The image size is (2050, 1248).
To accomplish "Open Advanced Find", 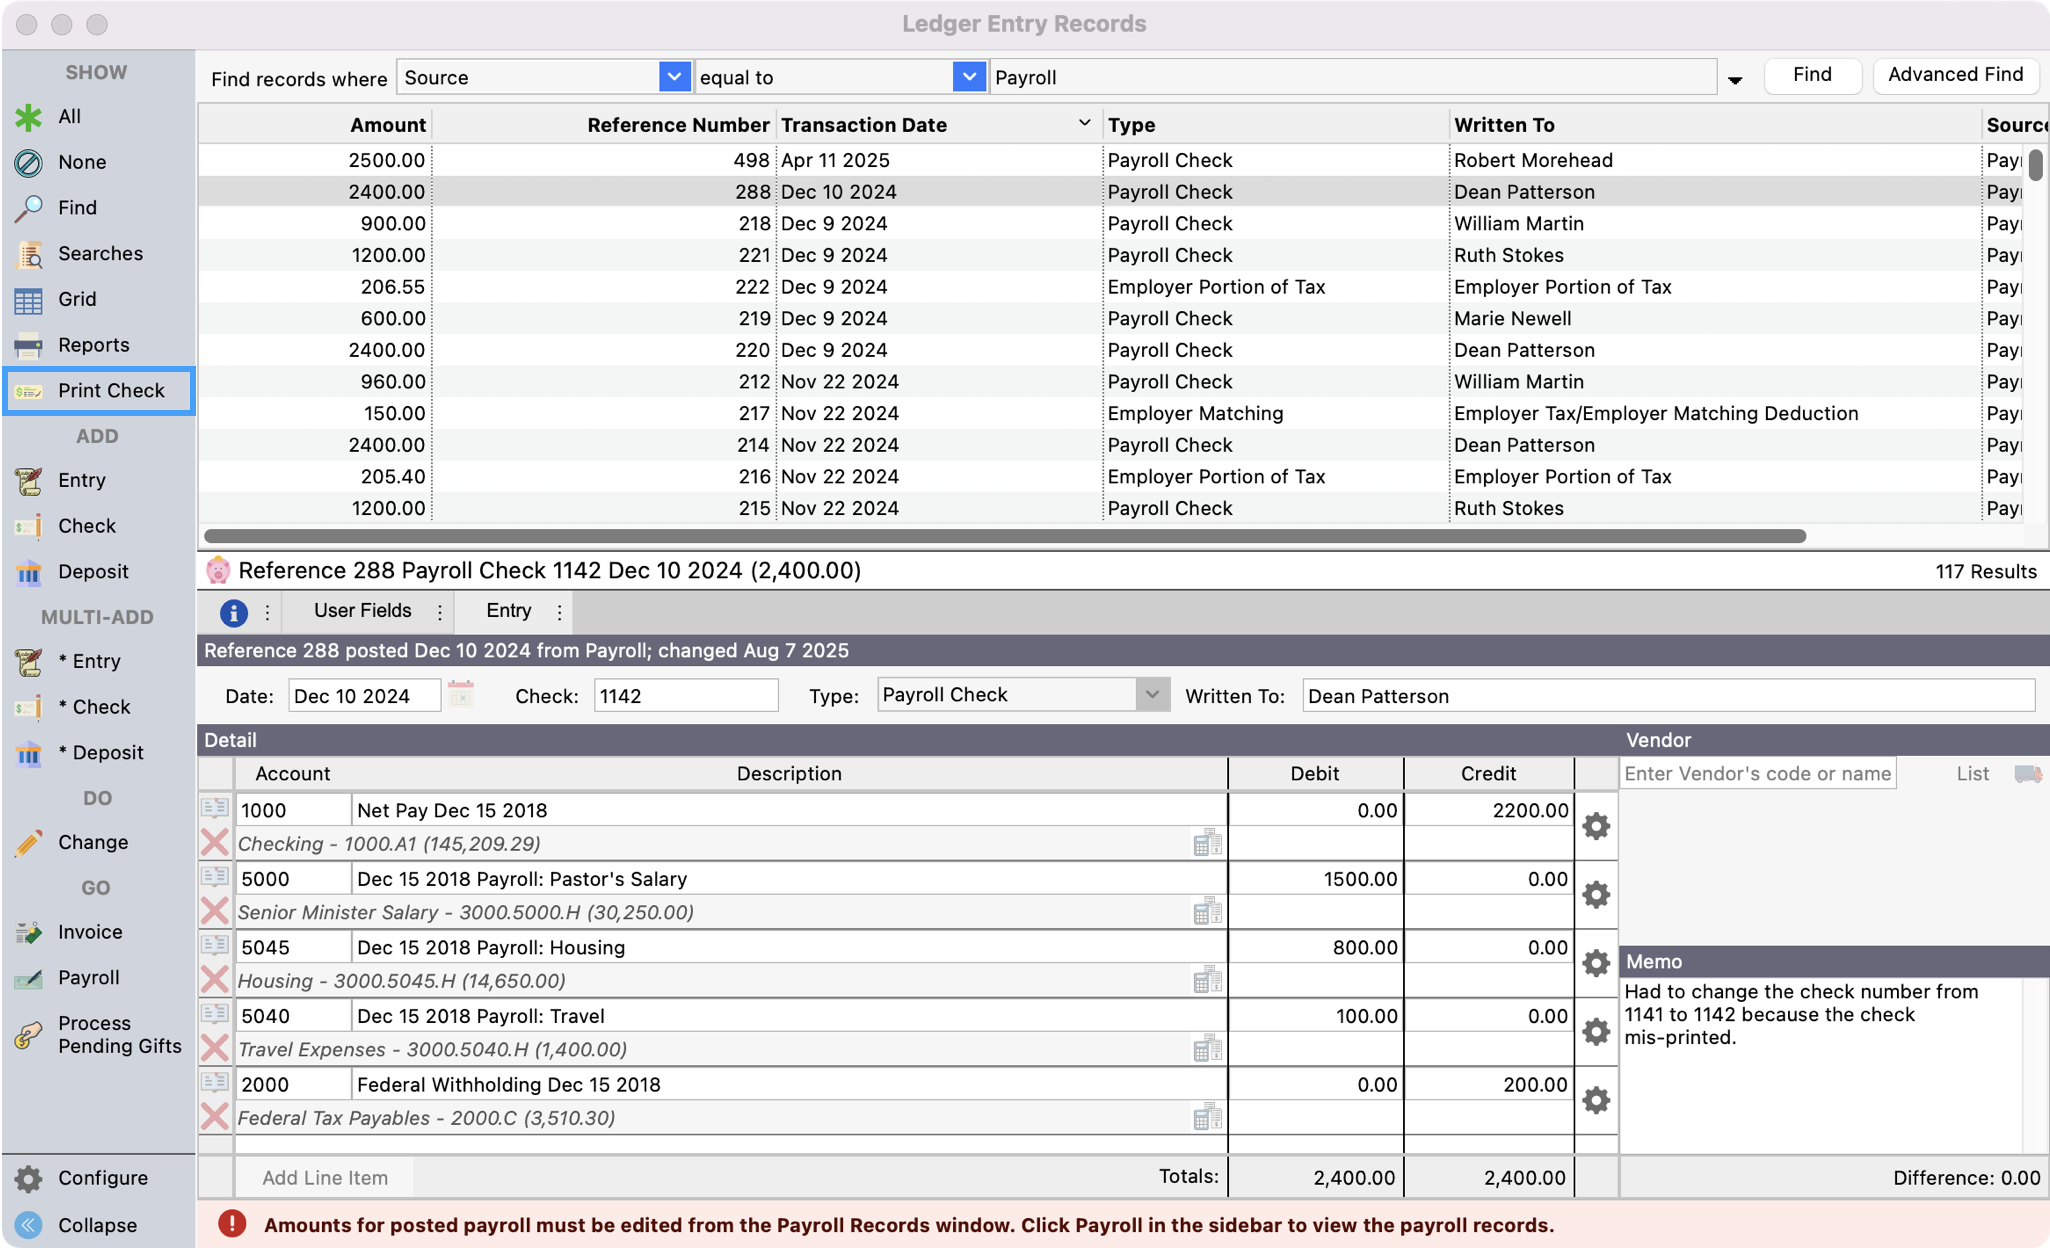I will pos(1955,75).
